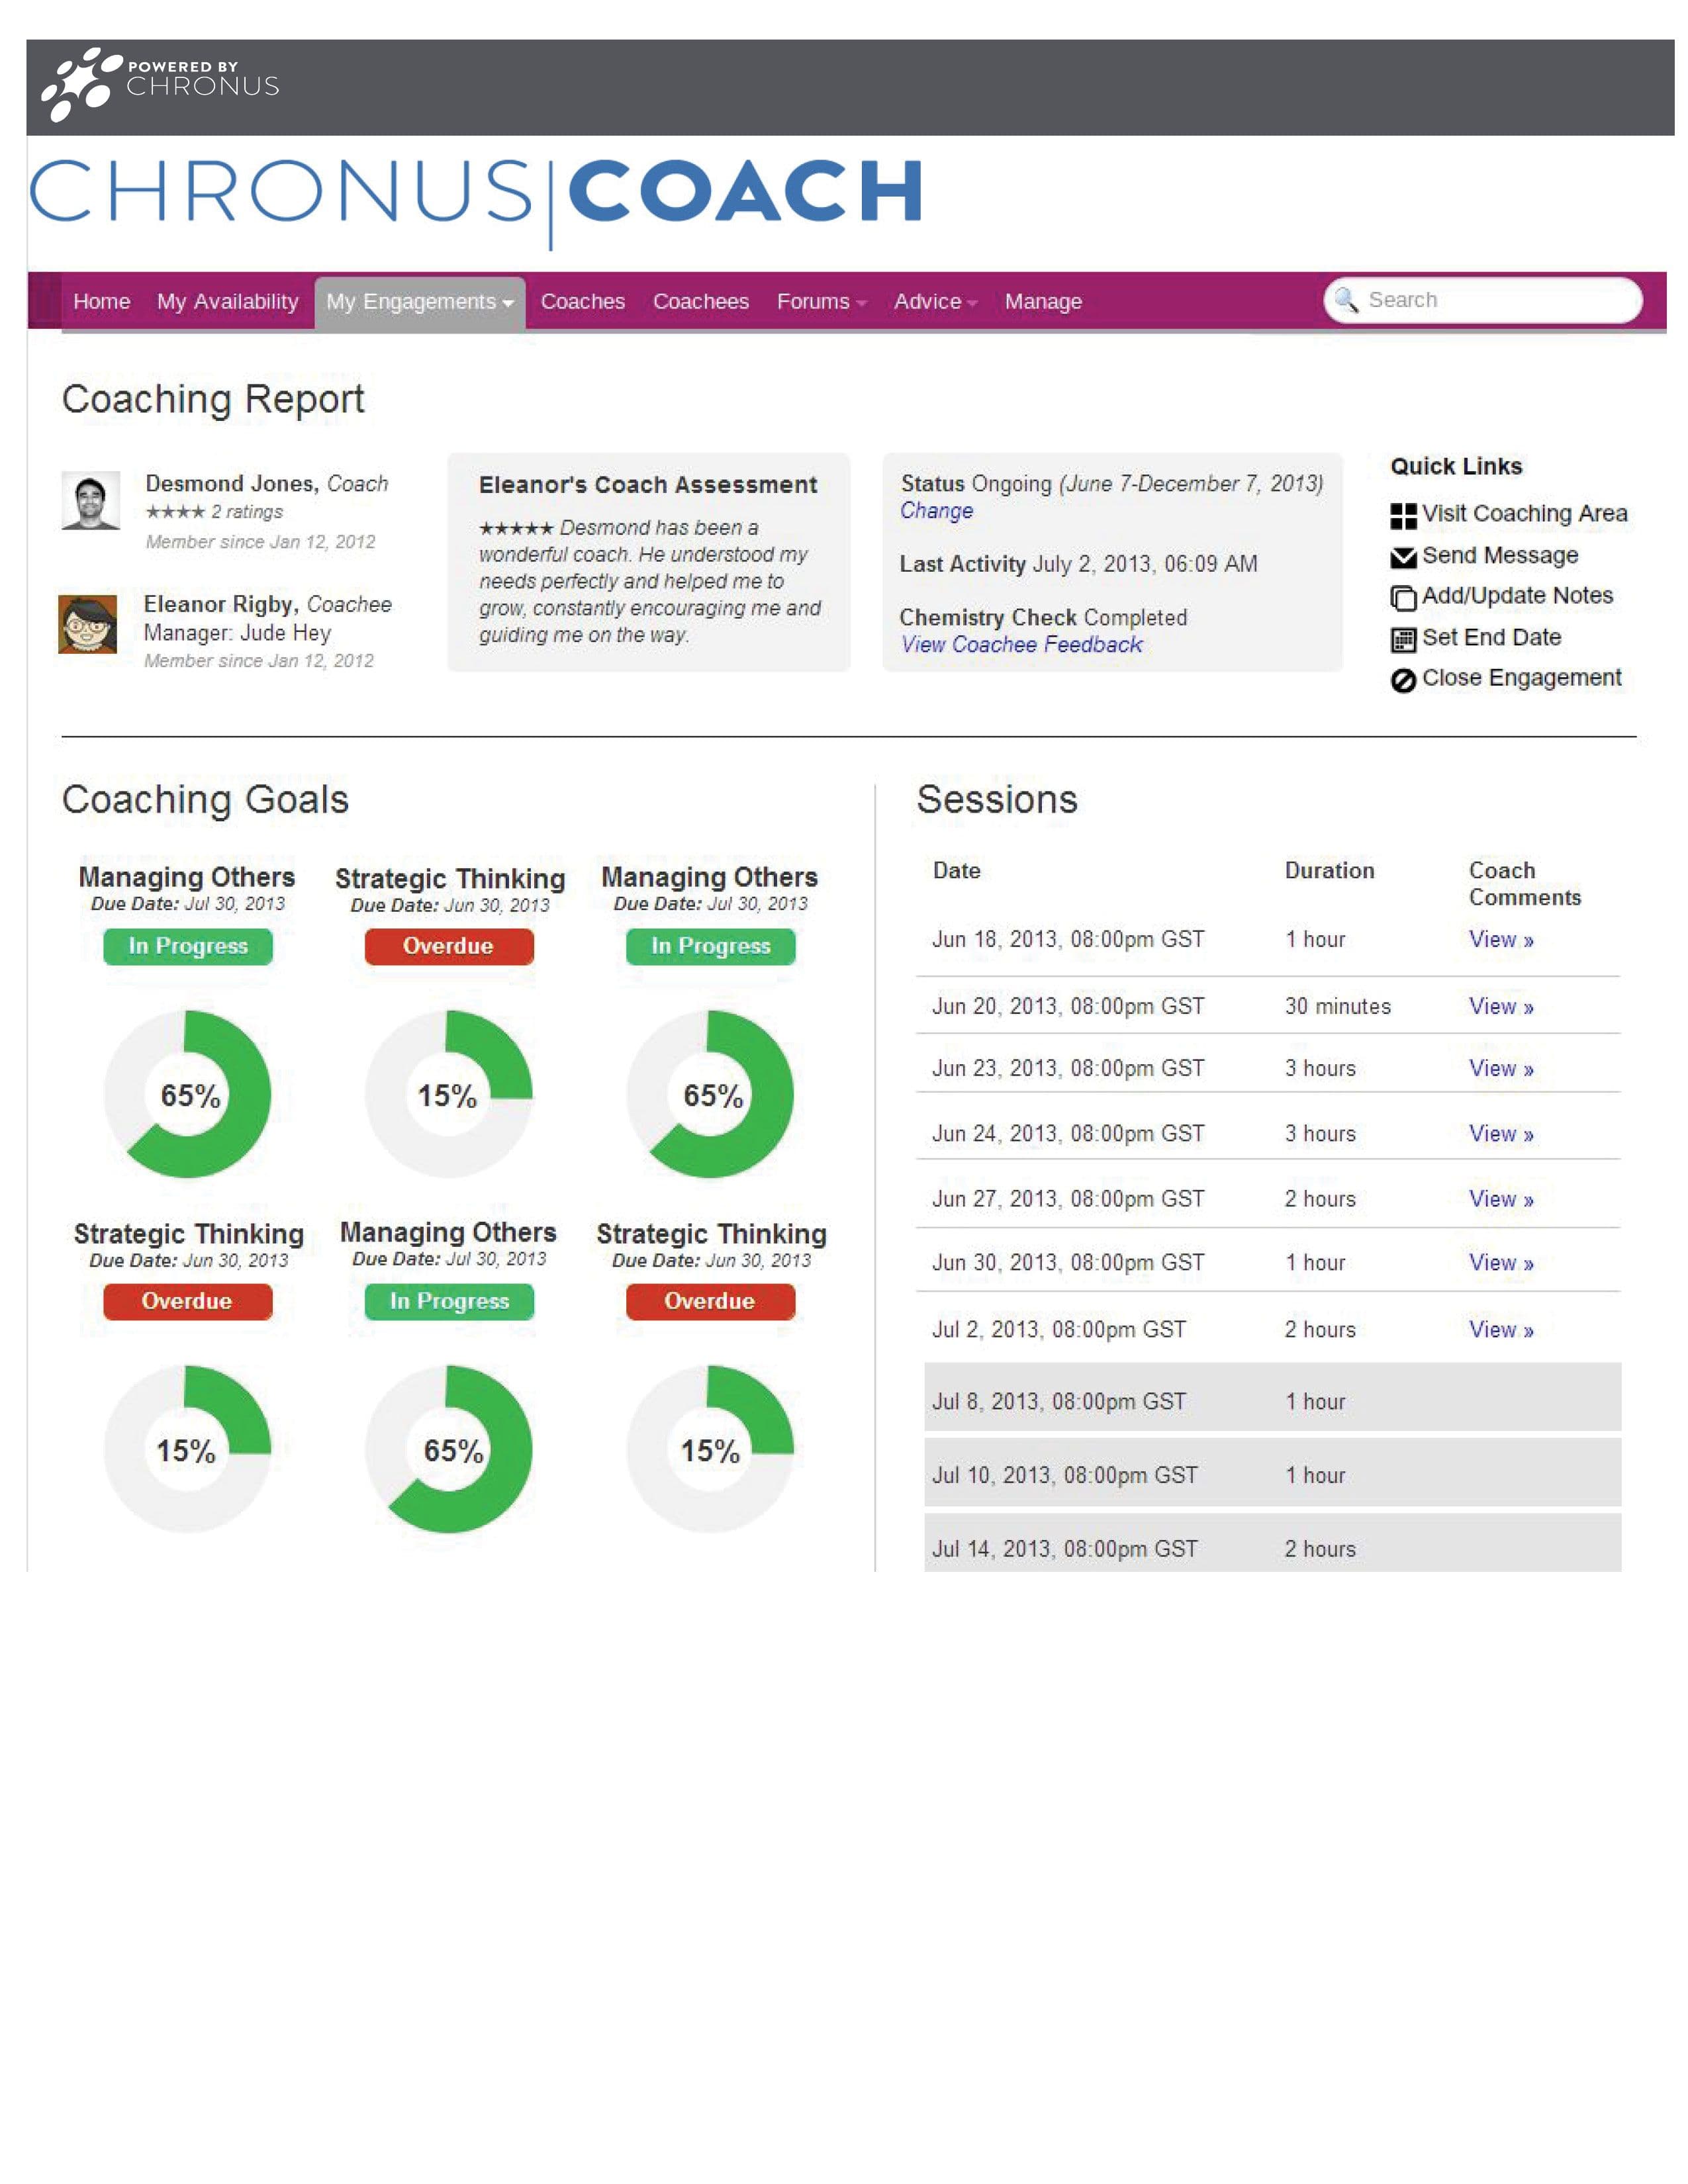Viewport: 1688px width, 2184px height.
Task: Click Close Engagement link text
Action: click(x=1521, y=678)
